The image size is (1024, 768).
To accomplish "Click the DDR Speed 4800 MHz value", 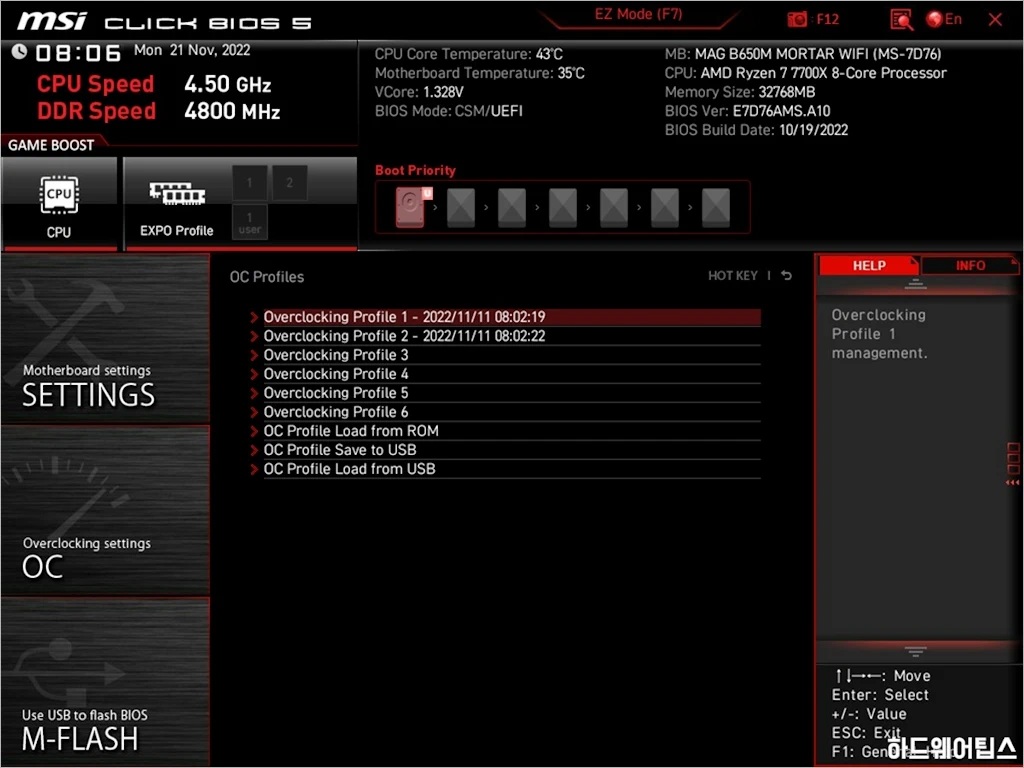I will [232, 111].
